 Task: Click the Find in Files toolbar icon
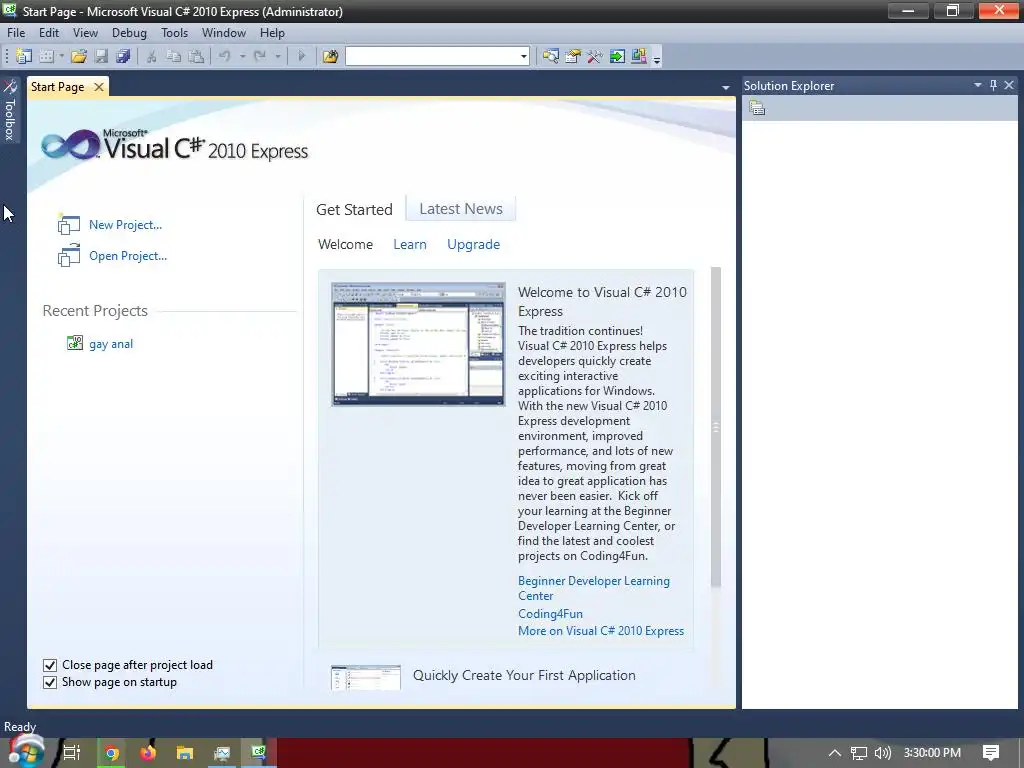(330, 57)
